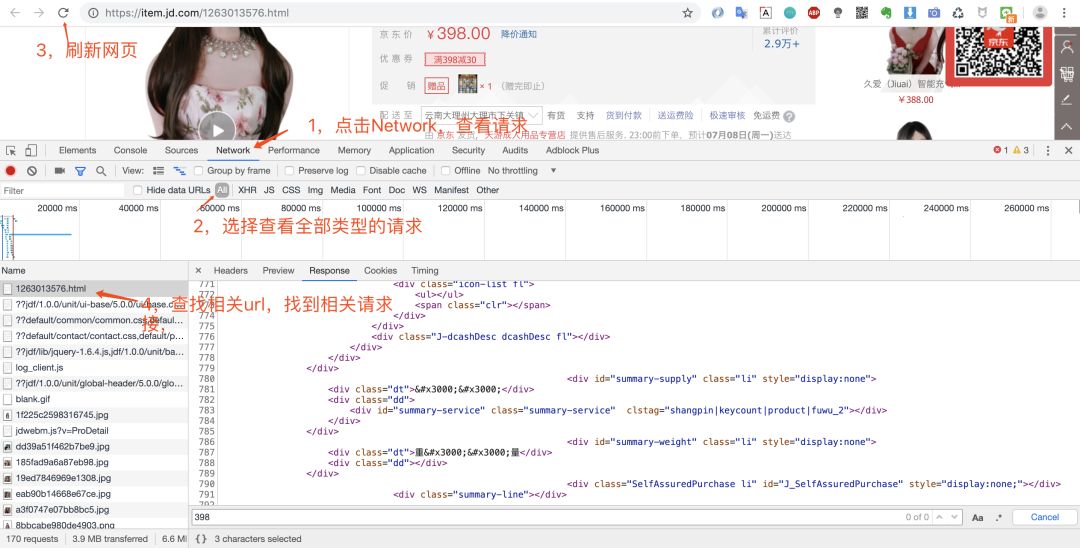
Task: Enable Group by frame checkbox
Action: pos(198,171)
